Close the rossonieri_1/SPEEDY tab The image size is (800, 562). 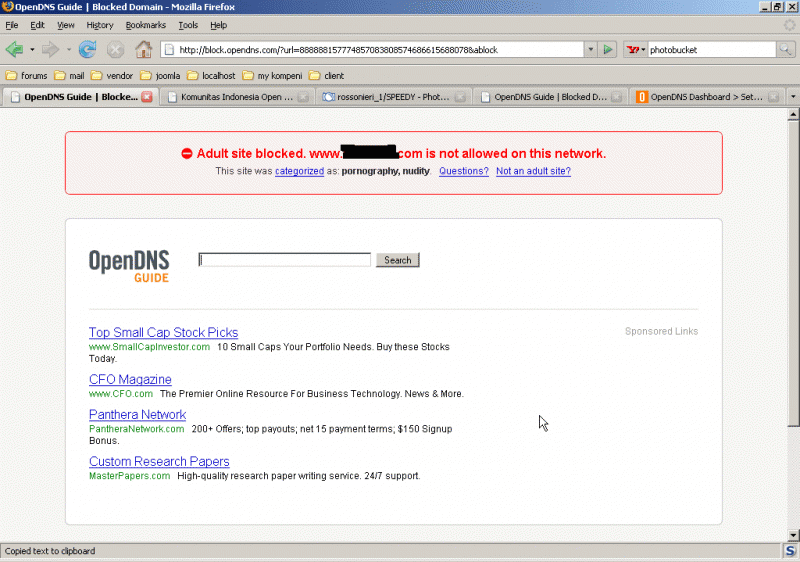(460, 97)
